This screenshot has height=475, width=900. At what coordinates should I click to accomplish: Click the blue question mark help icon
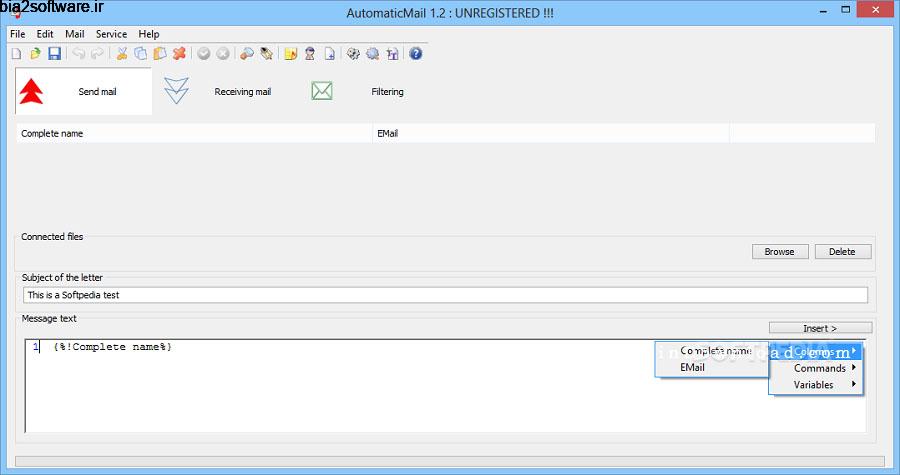416,54
